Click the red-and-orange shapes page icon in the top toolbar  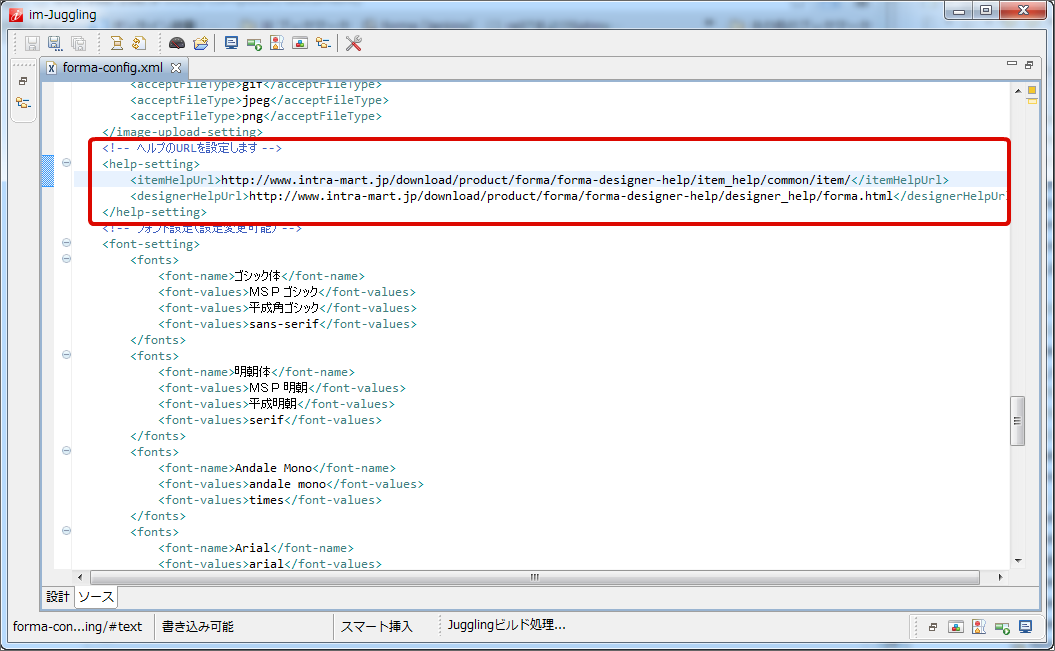click(277, 44)
